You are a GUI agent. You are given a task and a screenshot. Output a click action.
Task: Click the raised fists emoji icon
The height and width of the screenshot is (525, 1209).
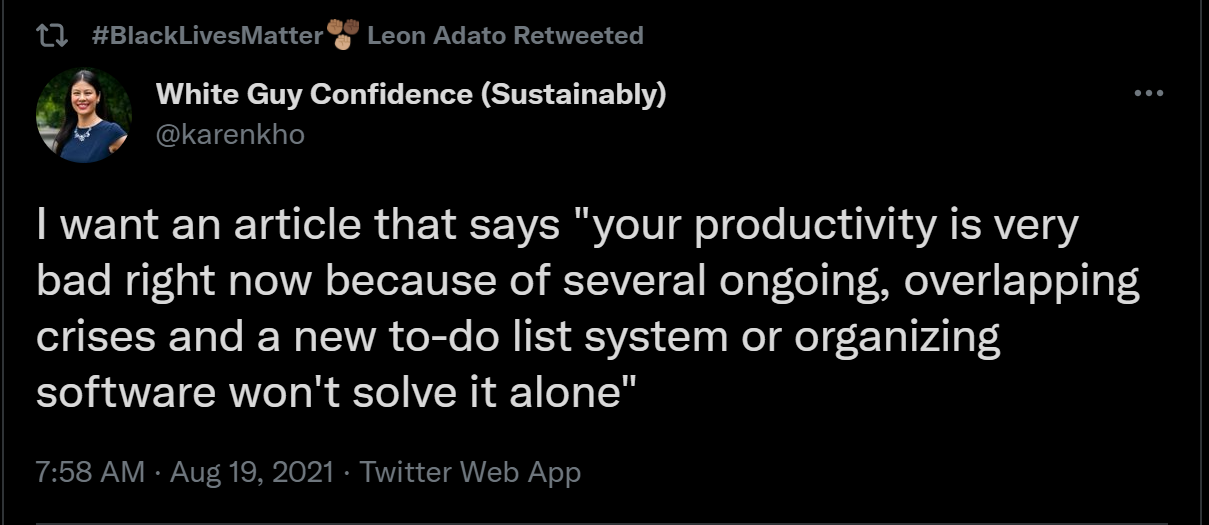pos(344,37)
